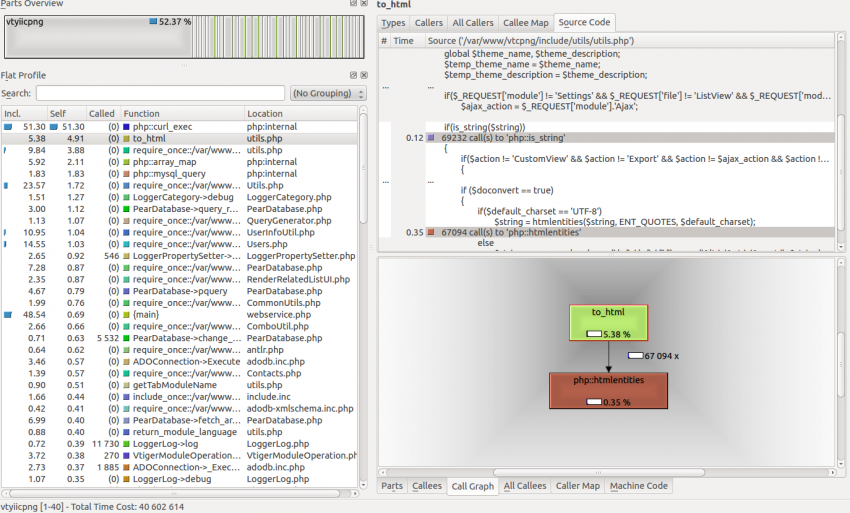The width and height of the screenshot is (850, 513).
Task: Switch to the Callee Map tab
Action: tap(525, 22)
